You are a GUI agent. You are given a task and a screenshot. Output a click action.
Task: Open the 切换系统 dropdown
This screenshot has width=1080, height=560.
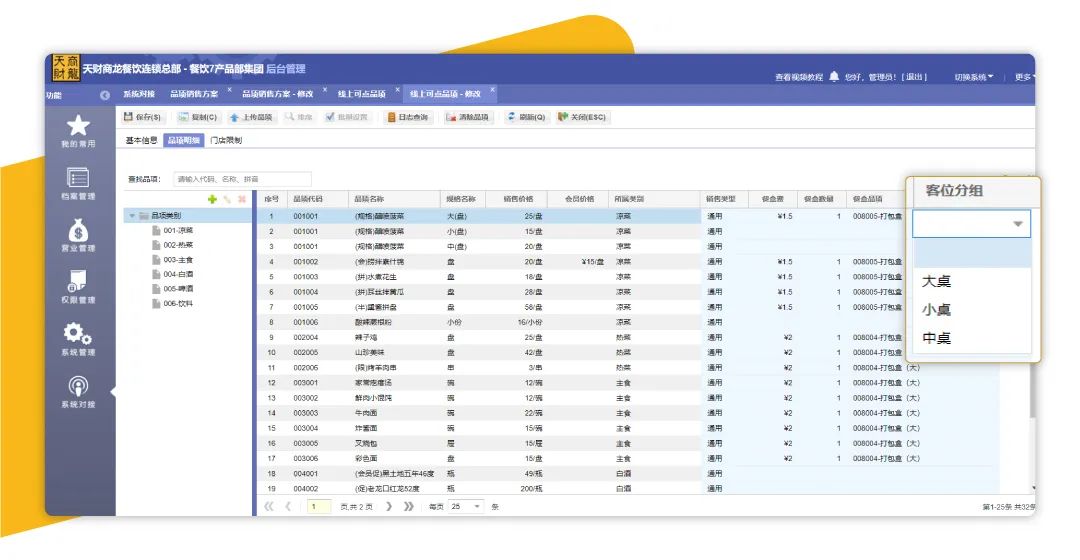973,77
